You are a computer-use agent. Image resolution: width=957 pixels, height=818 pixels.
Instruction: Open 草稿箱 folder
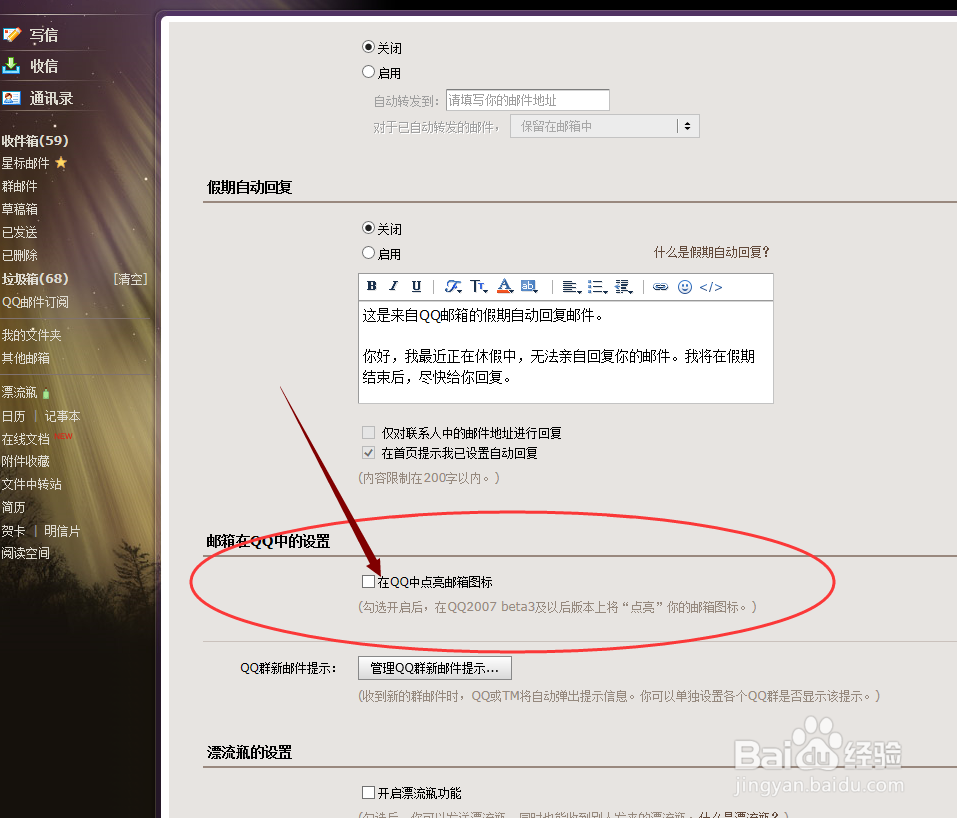tap(20, 209)
